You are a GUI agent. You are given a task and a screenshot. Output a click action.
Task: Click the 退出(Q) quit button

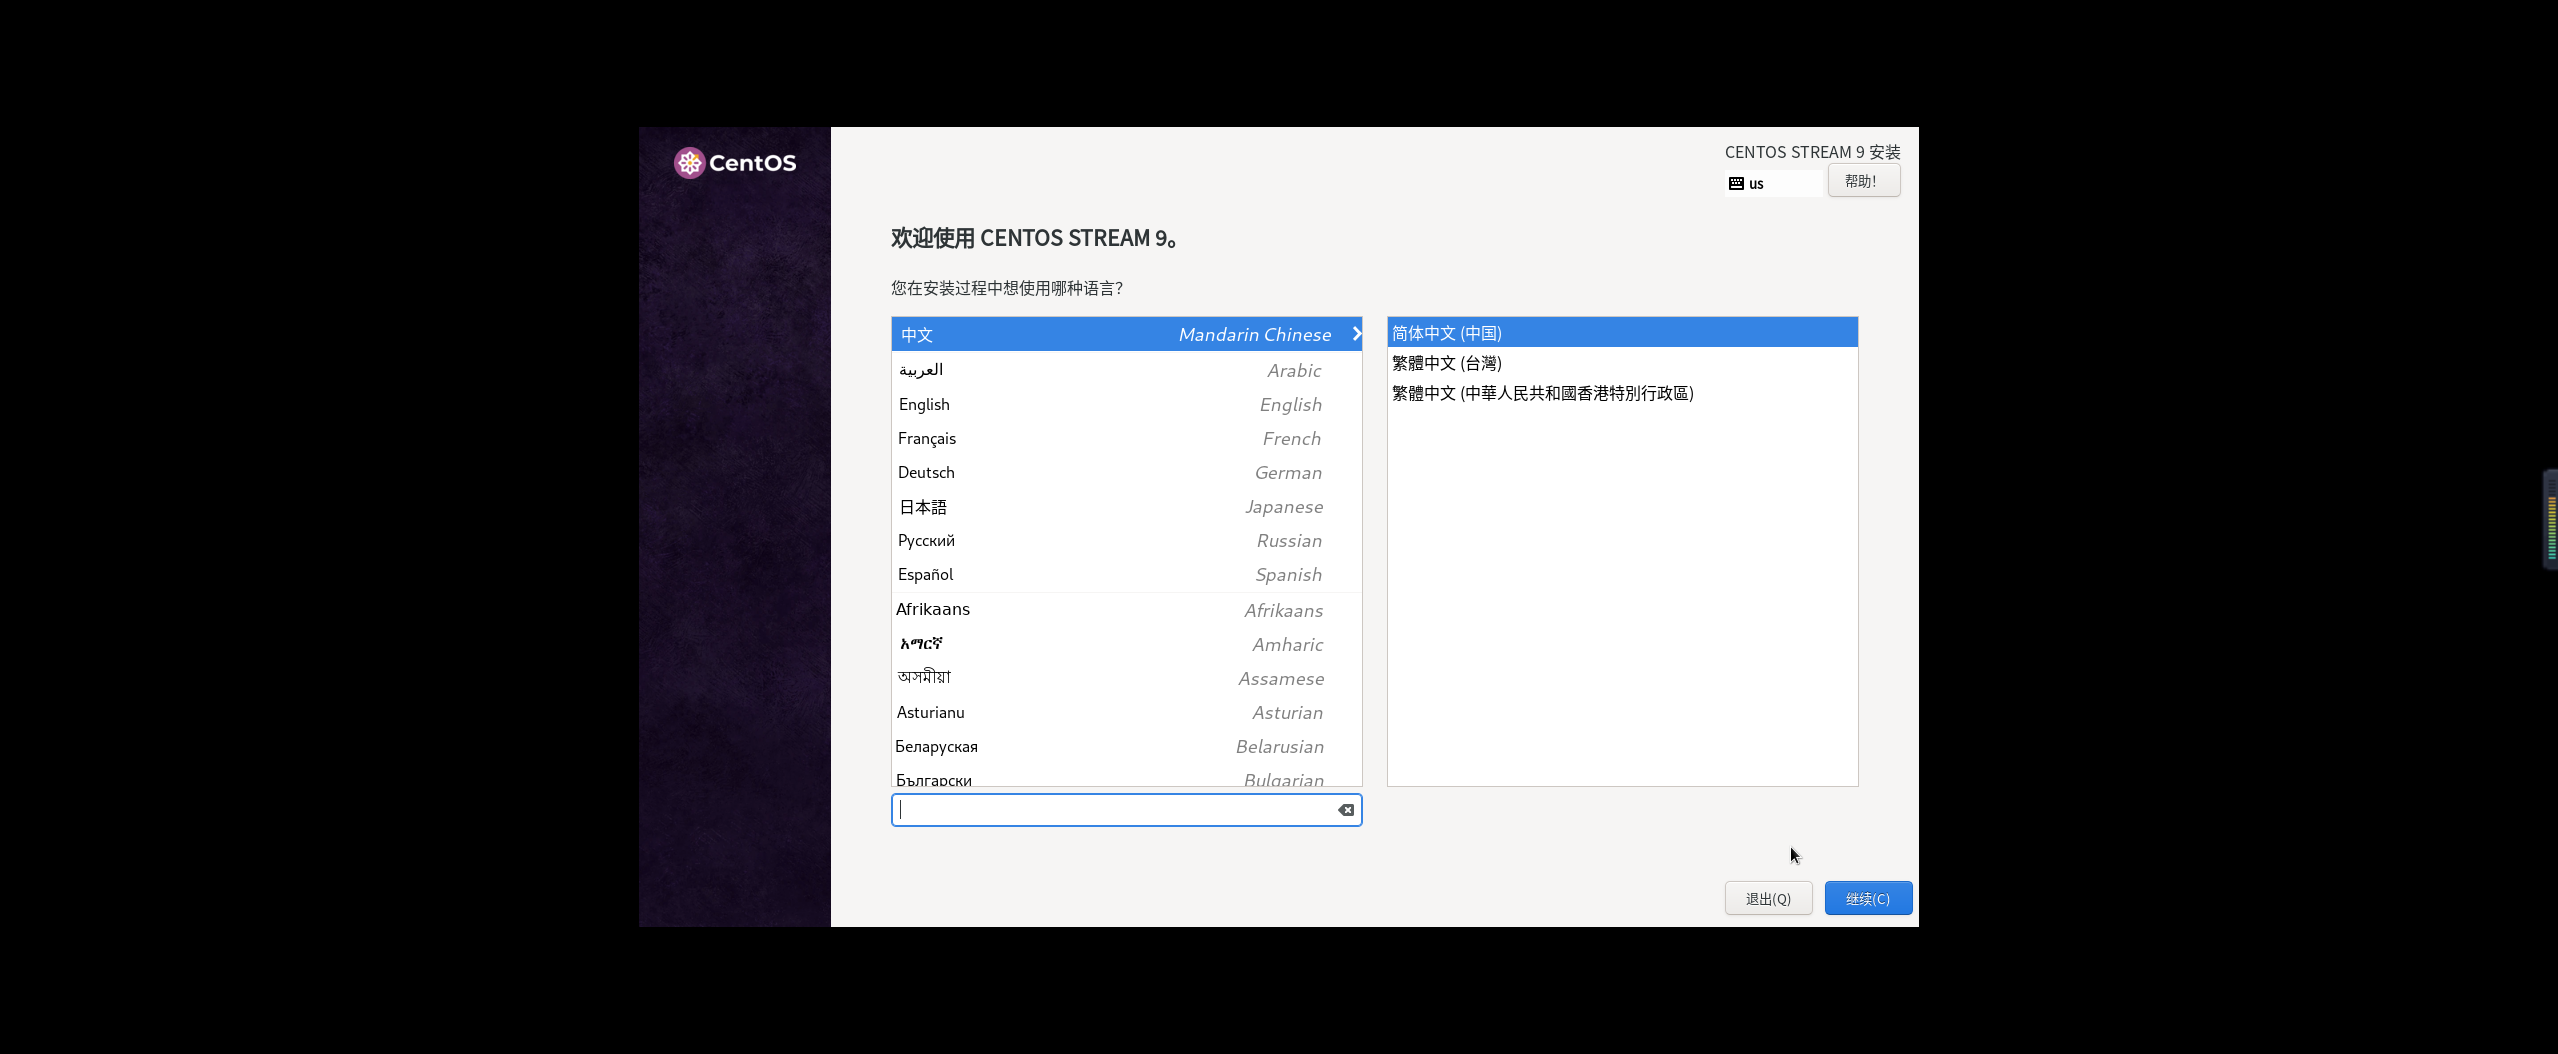tap(1768, 898)
